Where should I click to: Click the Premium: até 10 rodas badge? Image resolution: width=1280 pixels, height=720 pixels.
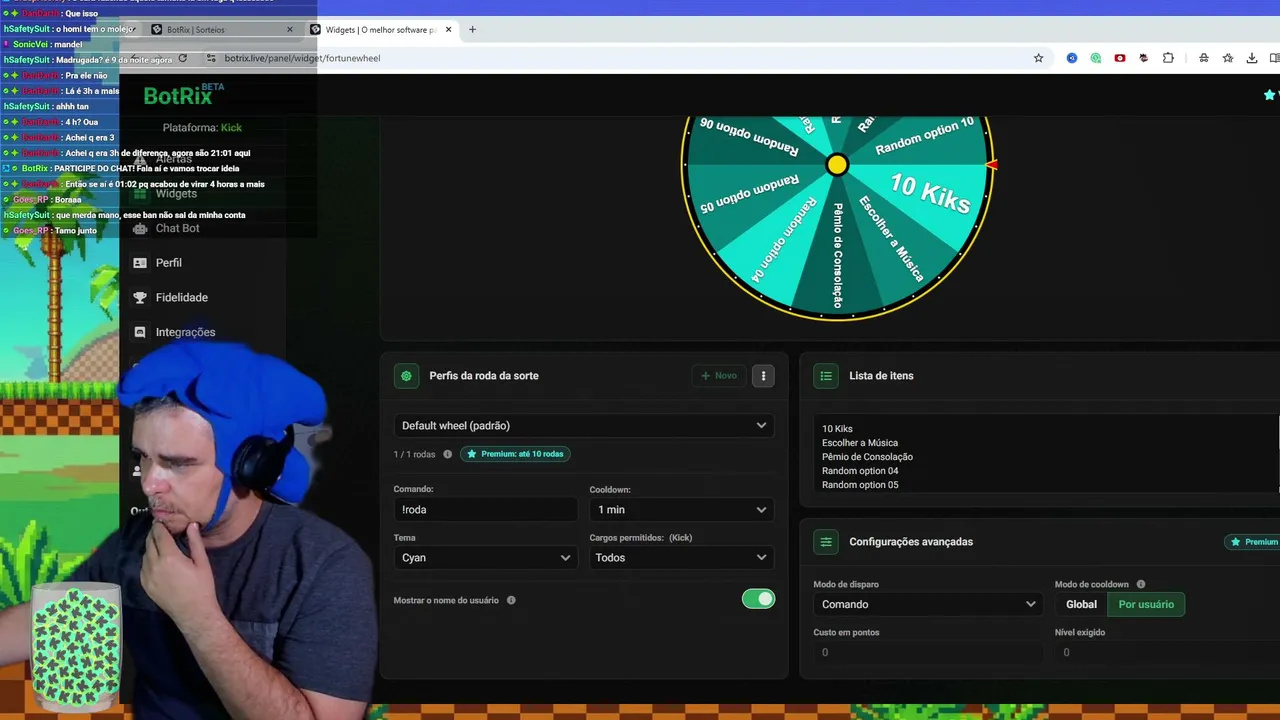515,454
